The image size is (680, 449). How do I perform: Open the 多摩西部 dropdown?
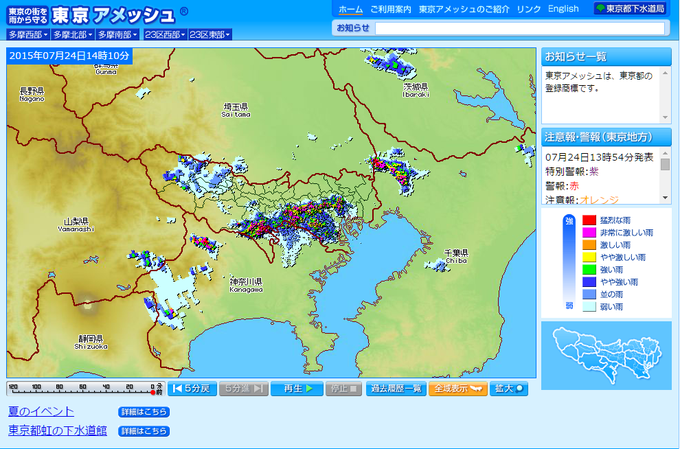tap(28, 35)
